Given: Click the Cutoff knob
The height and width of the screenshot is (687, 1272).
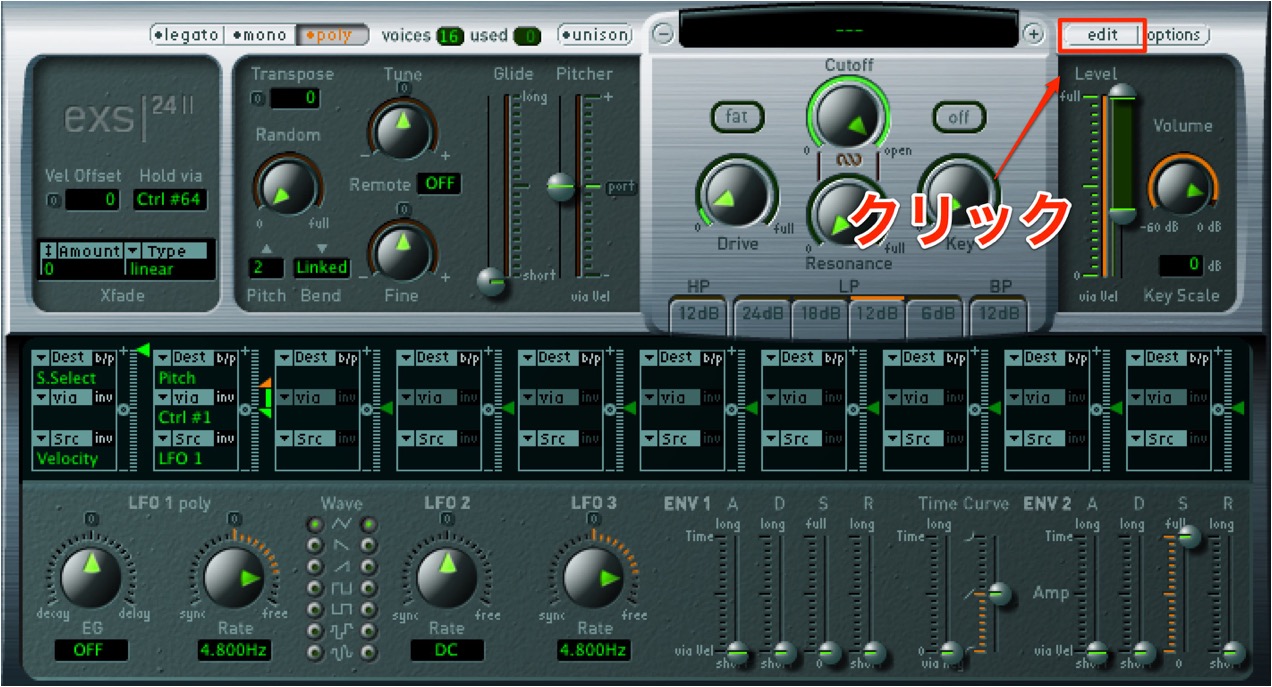Looking at the screenshot, I should point(848,114).
